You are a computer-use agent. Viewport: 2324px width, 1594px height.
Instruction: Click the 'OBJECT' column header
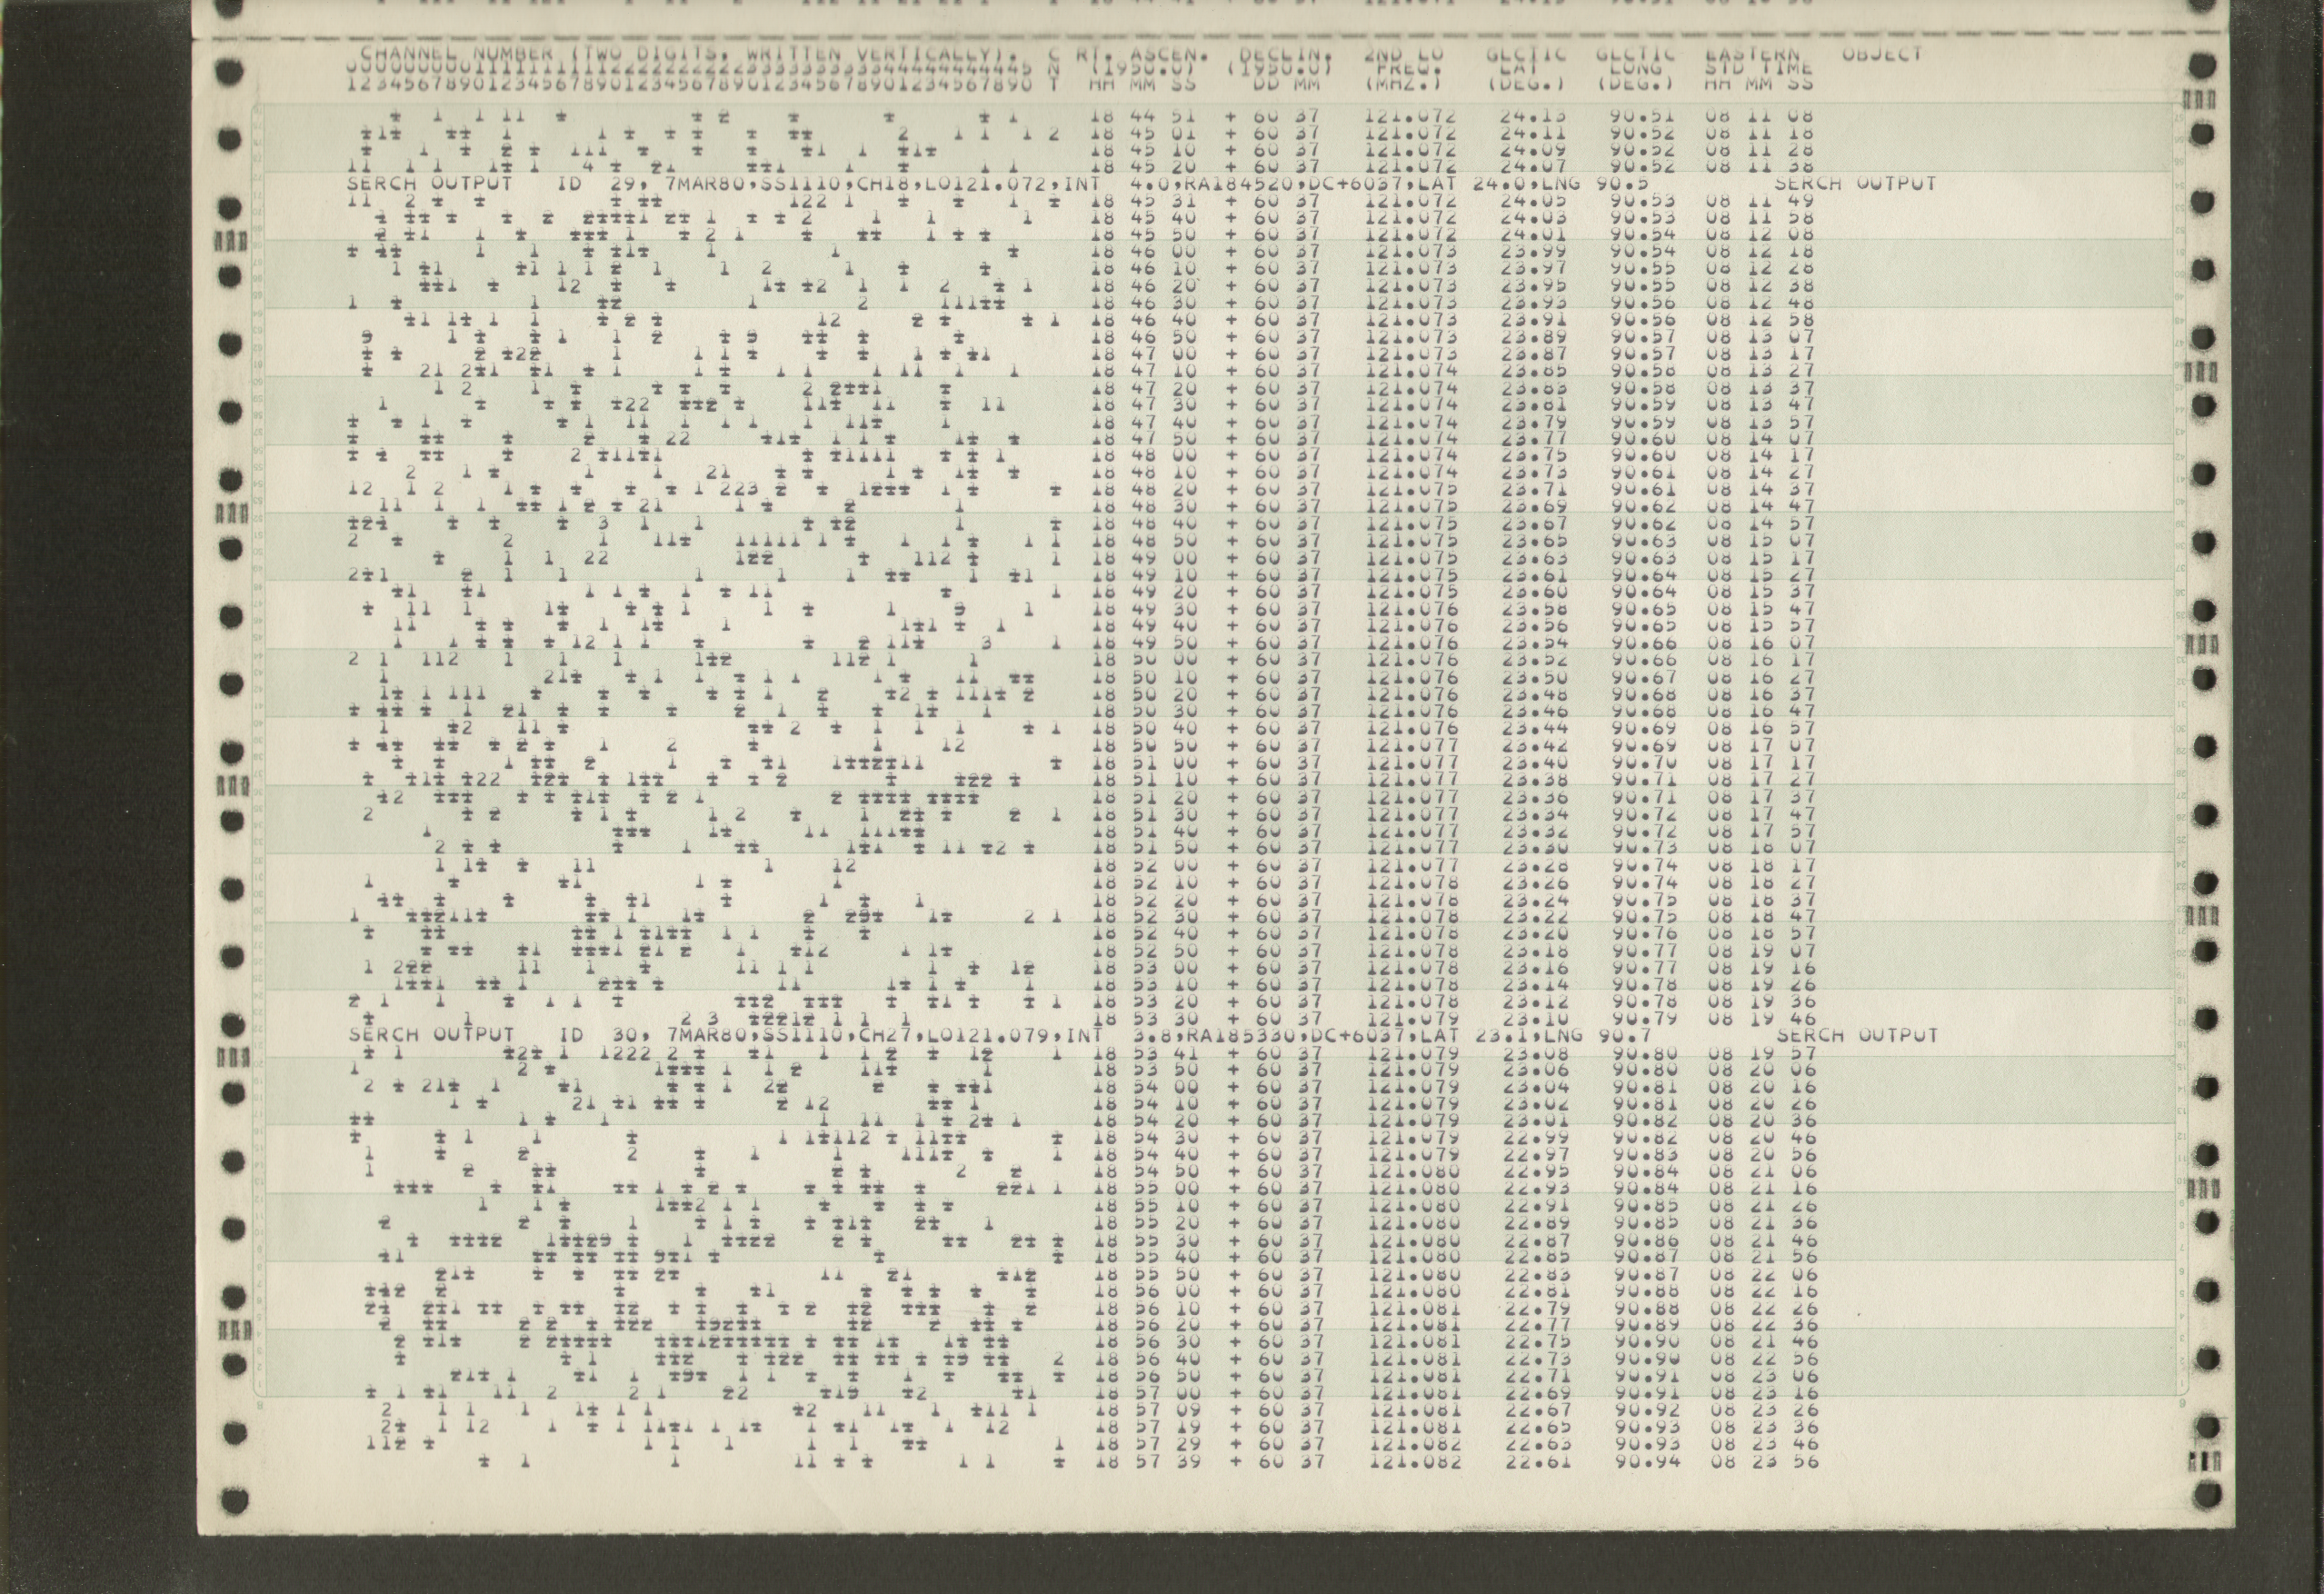1881,55
